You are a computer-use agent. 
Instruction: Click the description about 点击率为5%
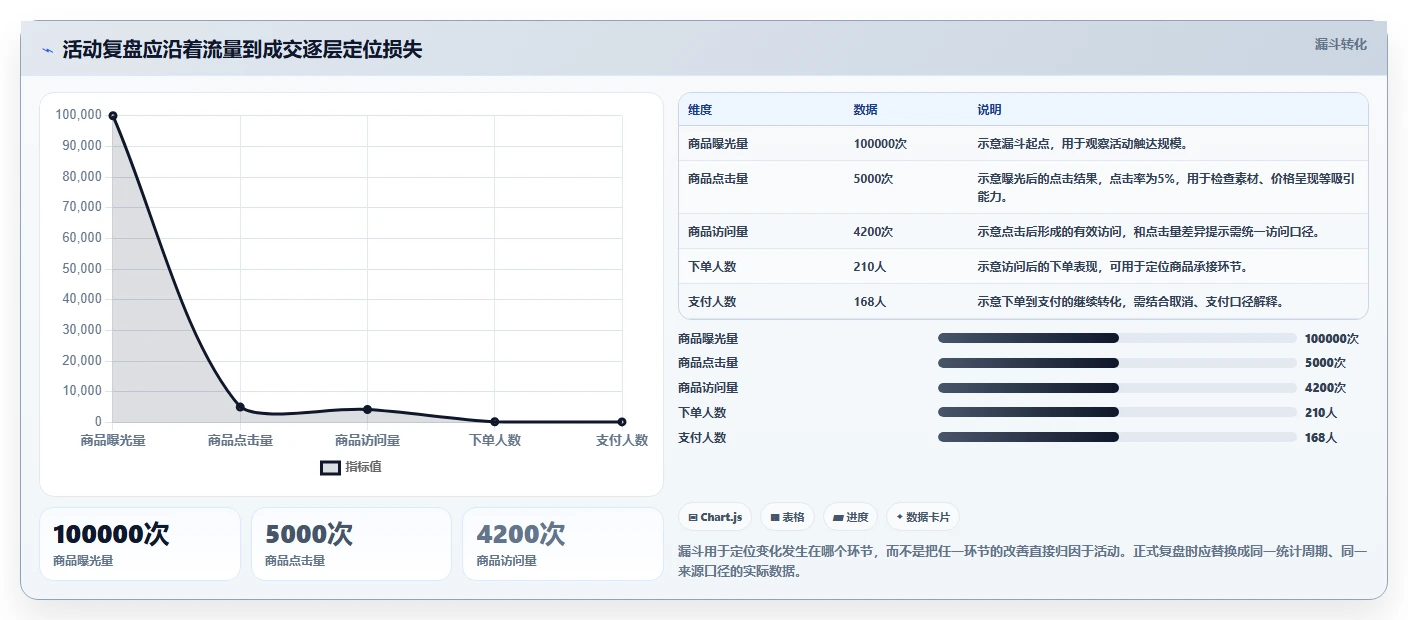(x=1167, y=188)
